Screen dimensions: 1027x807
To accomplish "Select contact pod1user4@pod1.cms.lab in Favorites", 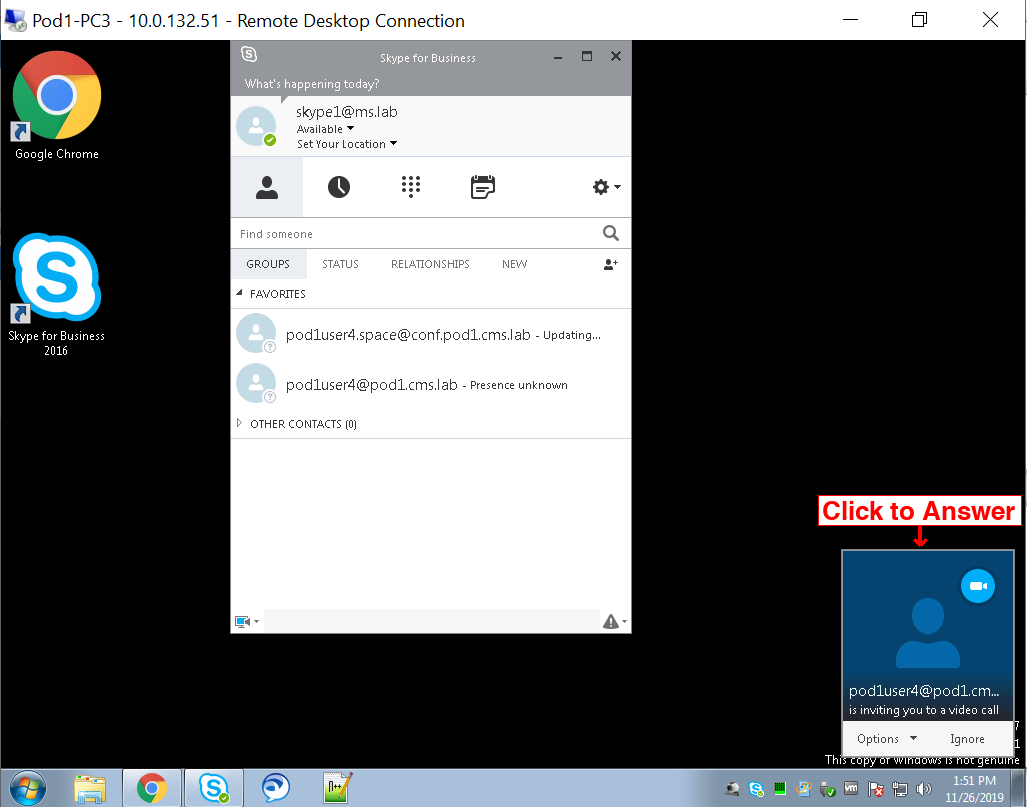I will [x=430, y=385].
